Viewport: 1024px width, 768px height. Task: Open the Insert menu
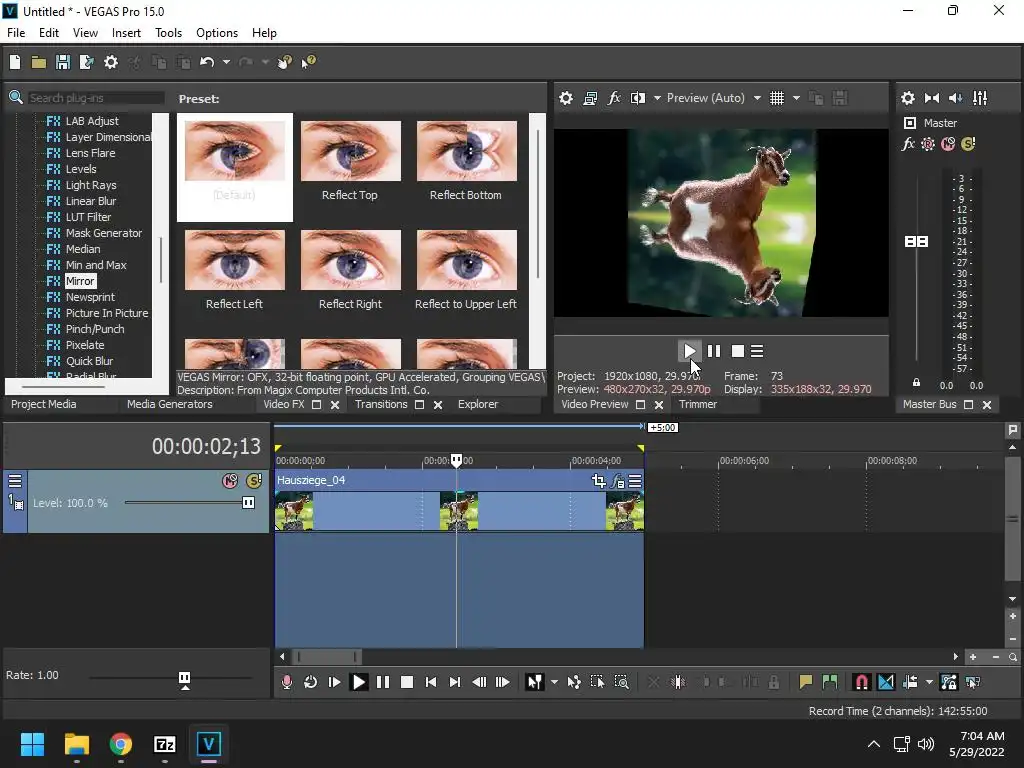click(x=126, y=33)
